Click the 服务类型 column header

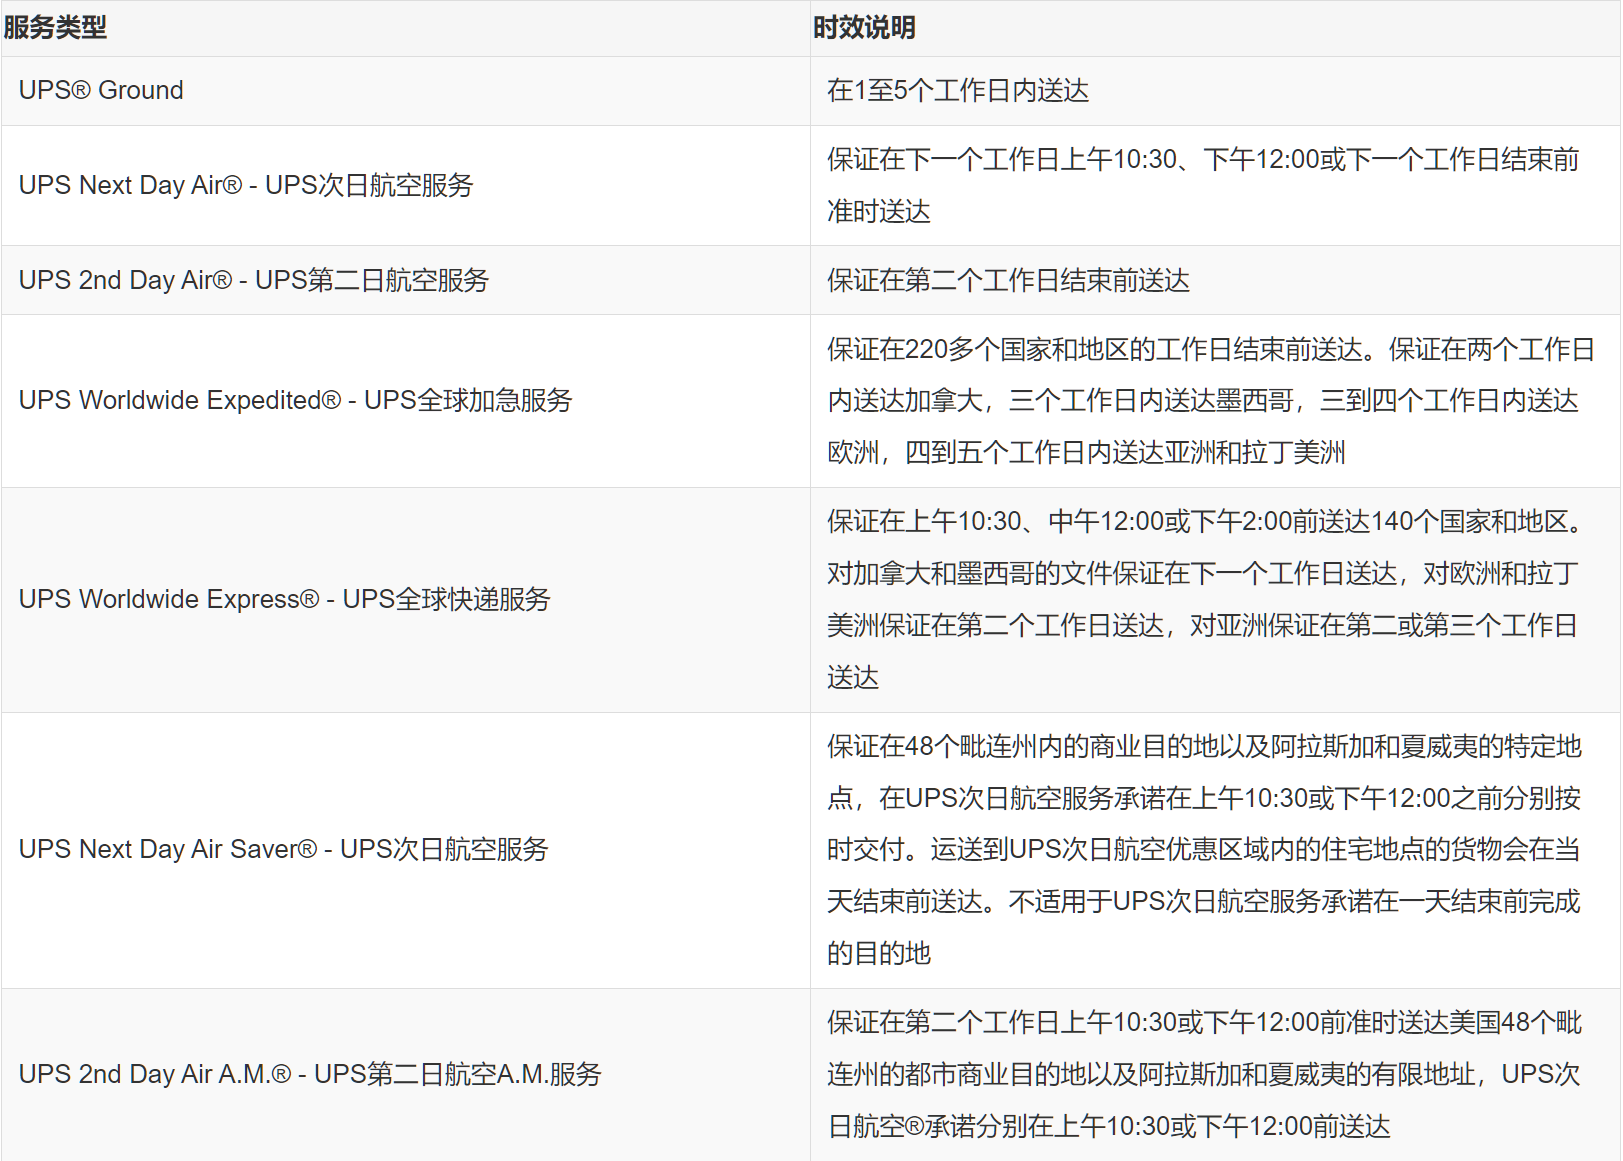[x=405, y=28]
